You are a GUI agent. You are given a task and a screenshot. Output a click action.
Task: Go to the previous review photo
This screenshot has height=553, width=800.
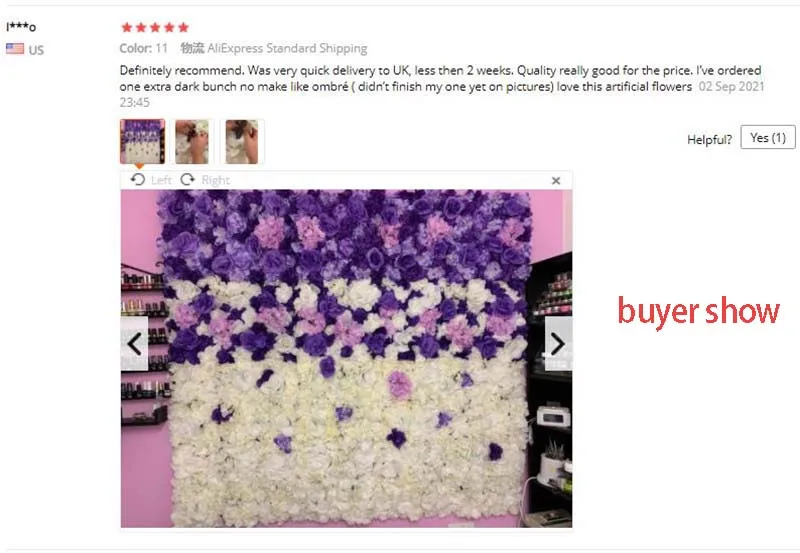[135, 343]
